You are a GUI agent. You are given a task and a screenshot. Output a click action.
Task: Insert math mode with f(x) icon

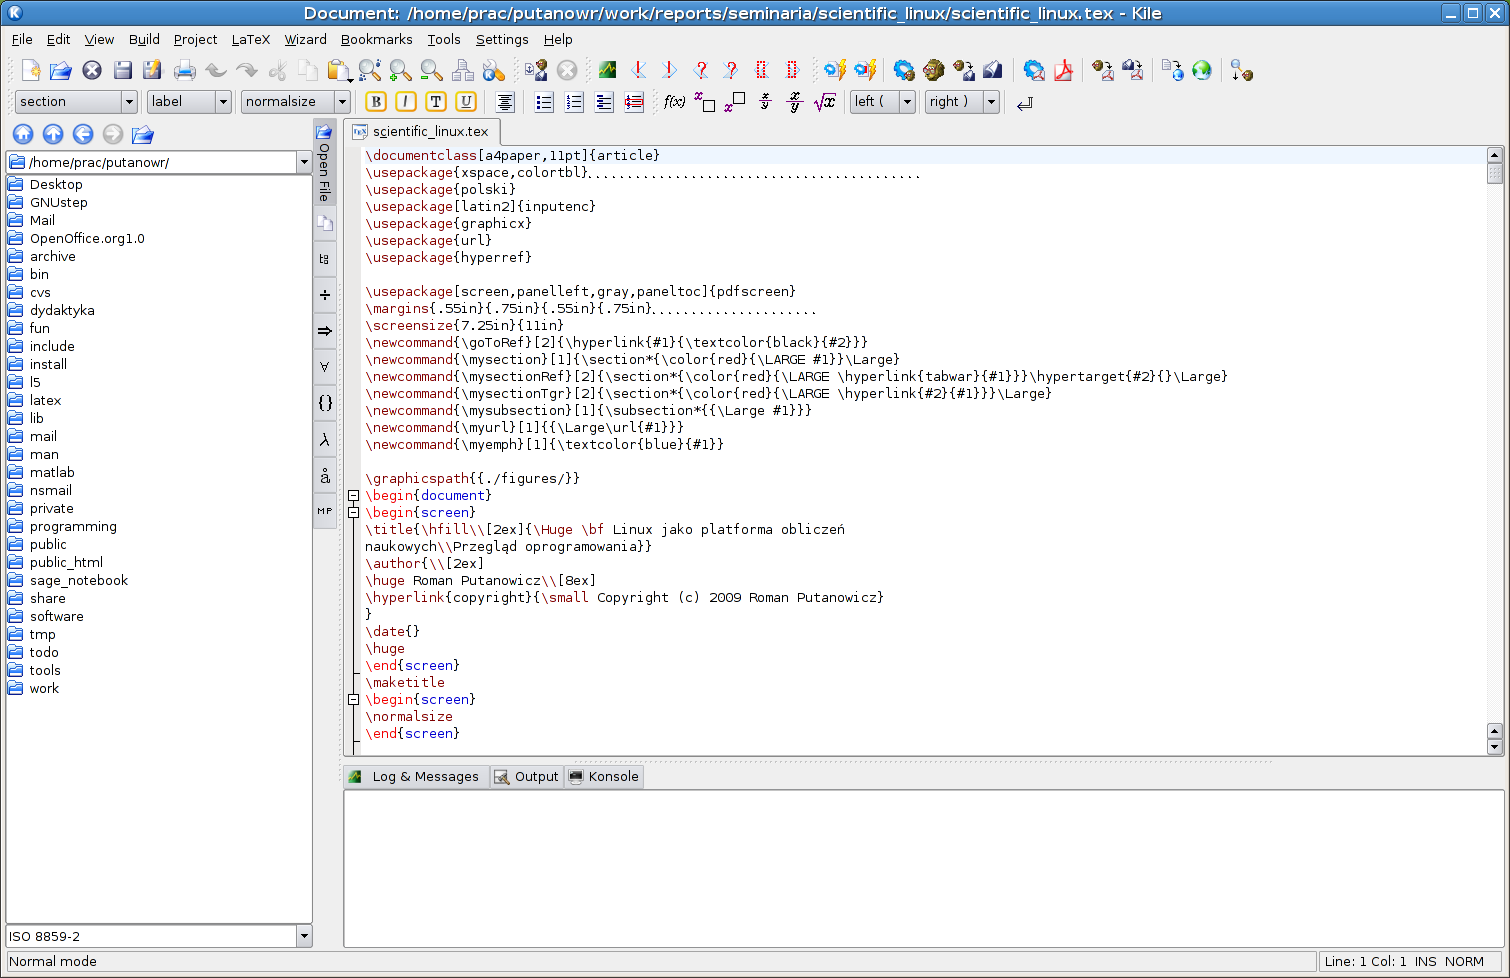(x=675, y=101)
